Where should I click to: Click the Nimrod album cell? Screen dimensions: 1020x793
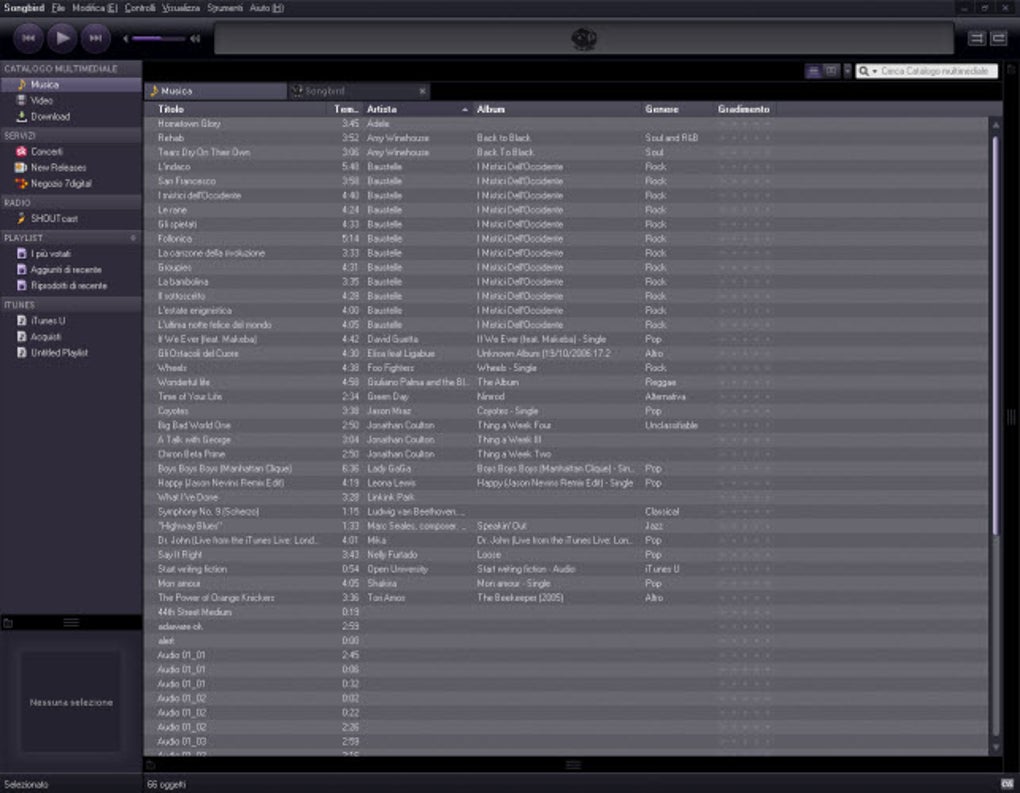pyautogui.click(x=490, y=397)
